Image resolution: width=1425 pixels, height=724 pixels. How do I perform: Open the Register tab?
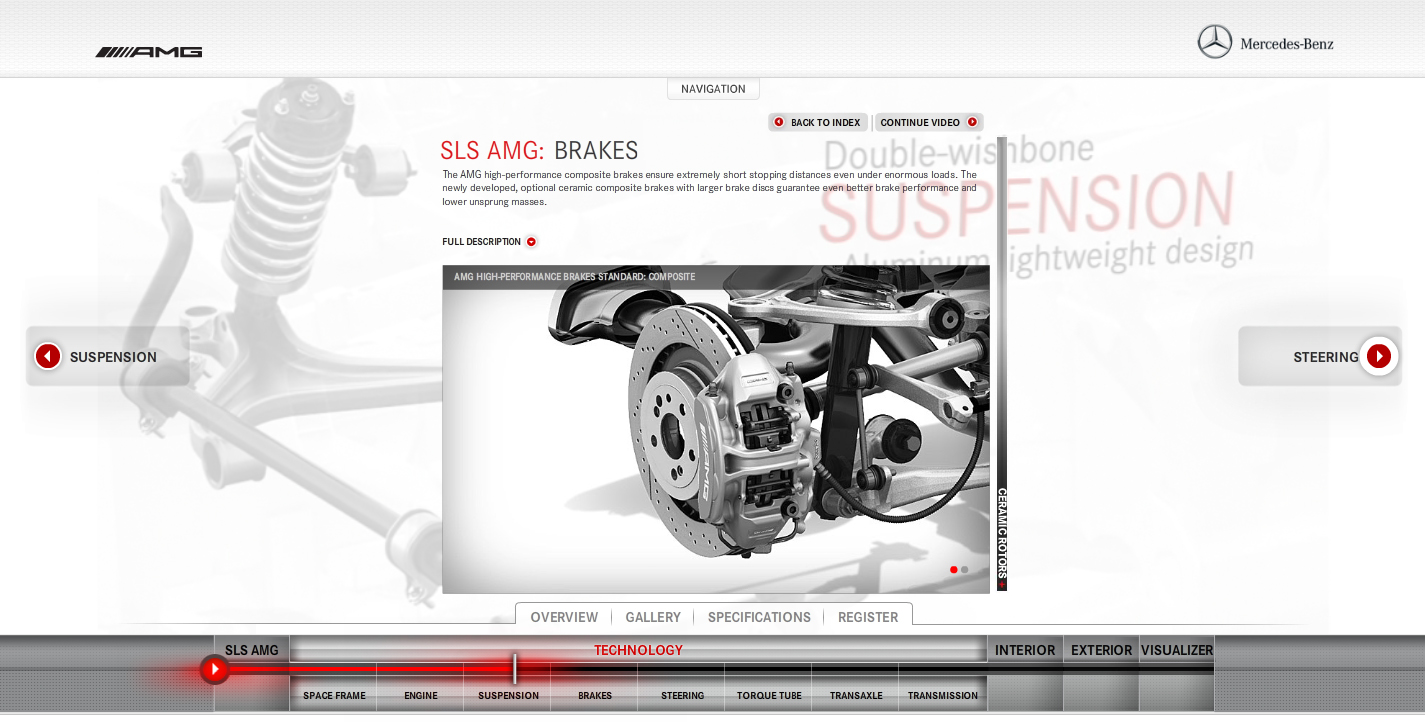(868, 617)
